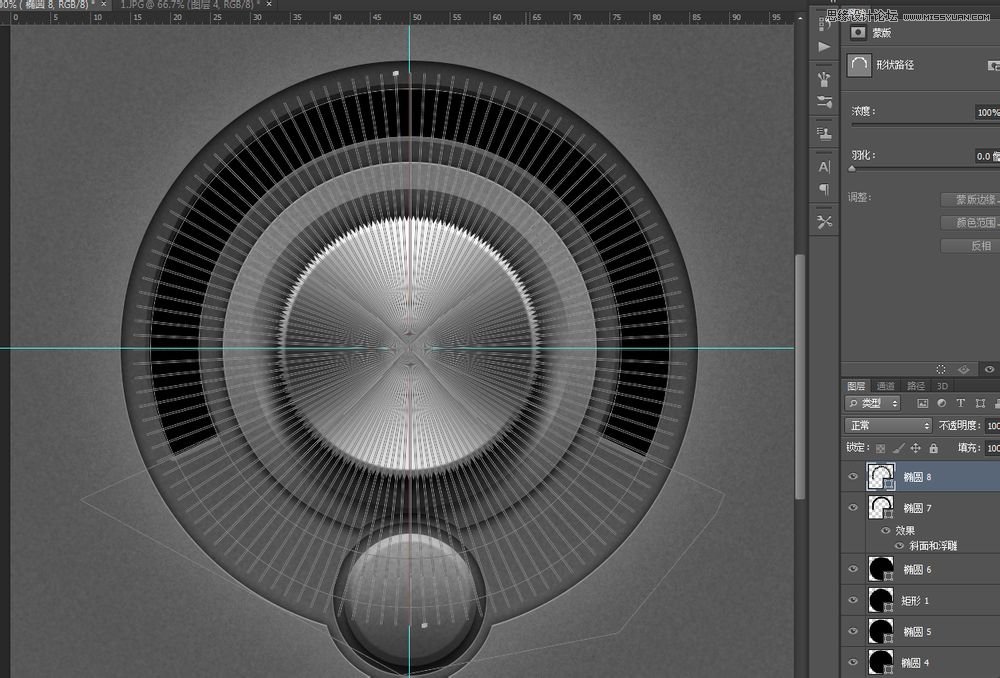Open the Brush Presets panel icon

point(824,103)
